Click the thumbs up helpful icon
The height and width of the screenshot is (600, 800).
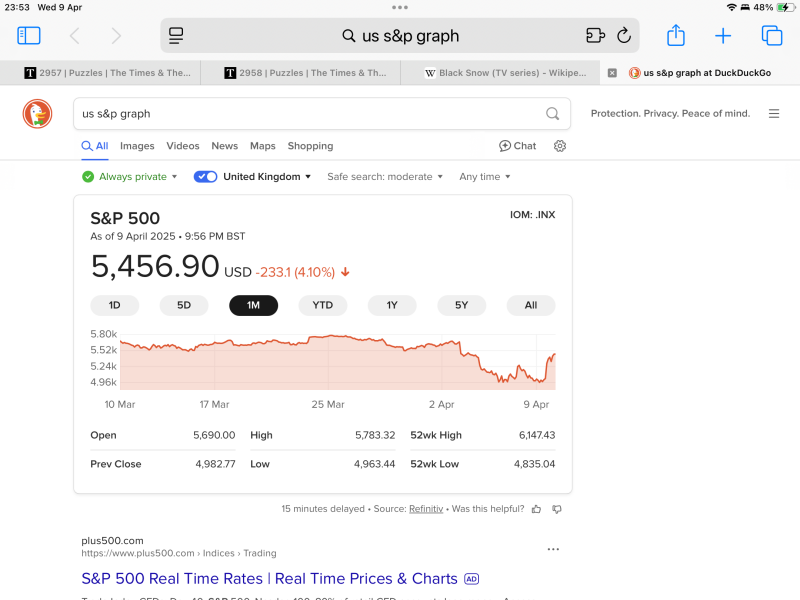click(x=536, y=509)
